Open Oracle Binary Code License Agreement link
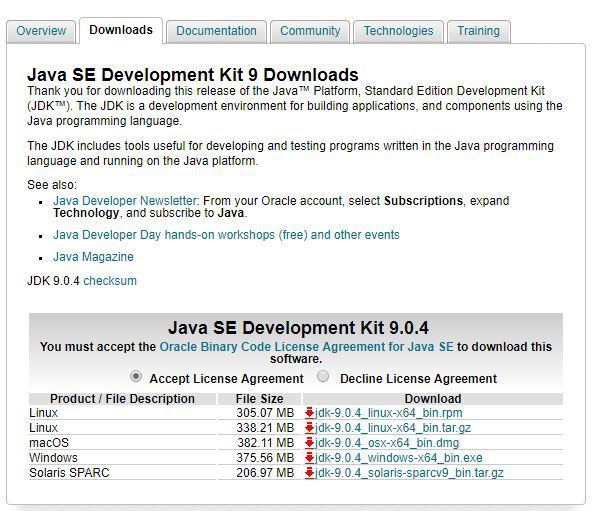Viewport: 592px width, 511px height. (307, 347)
